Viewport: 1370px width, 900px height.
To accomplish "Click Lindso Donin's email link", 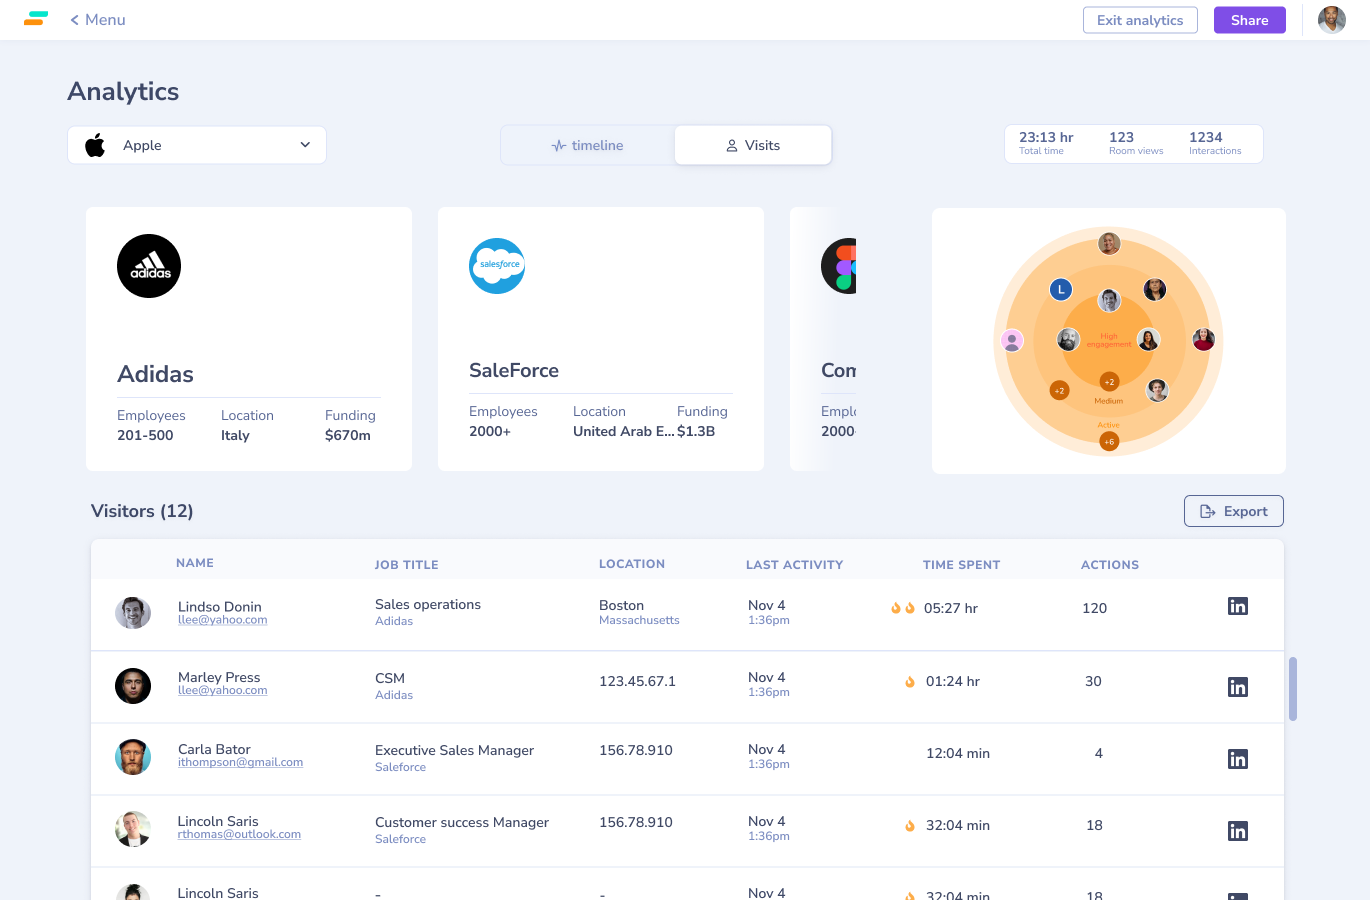I will [222, 620].
